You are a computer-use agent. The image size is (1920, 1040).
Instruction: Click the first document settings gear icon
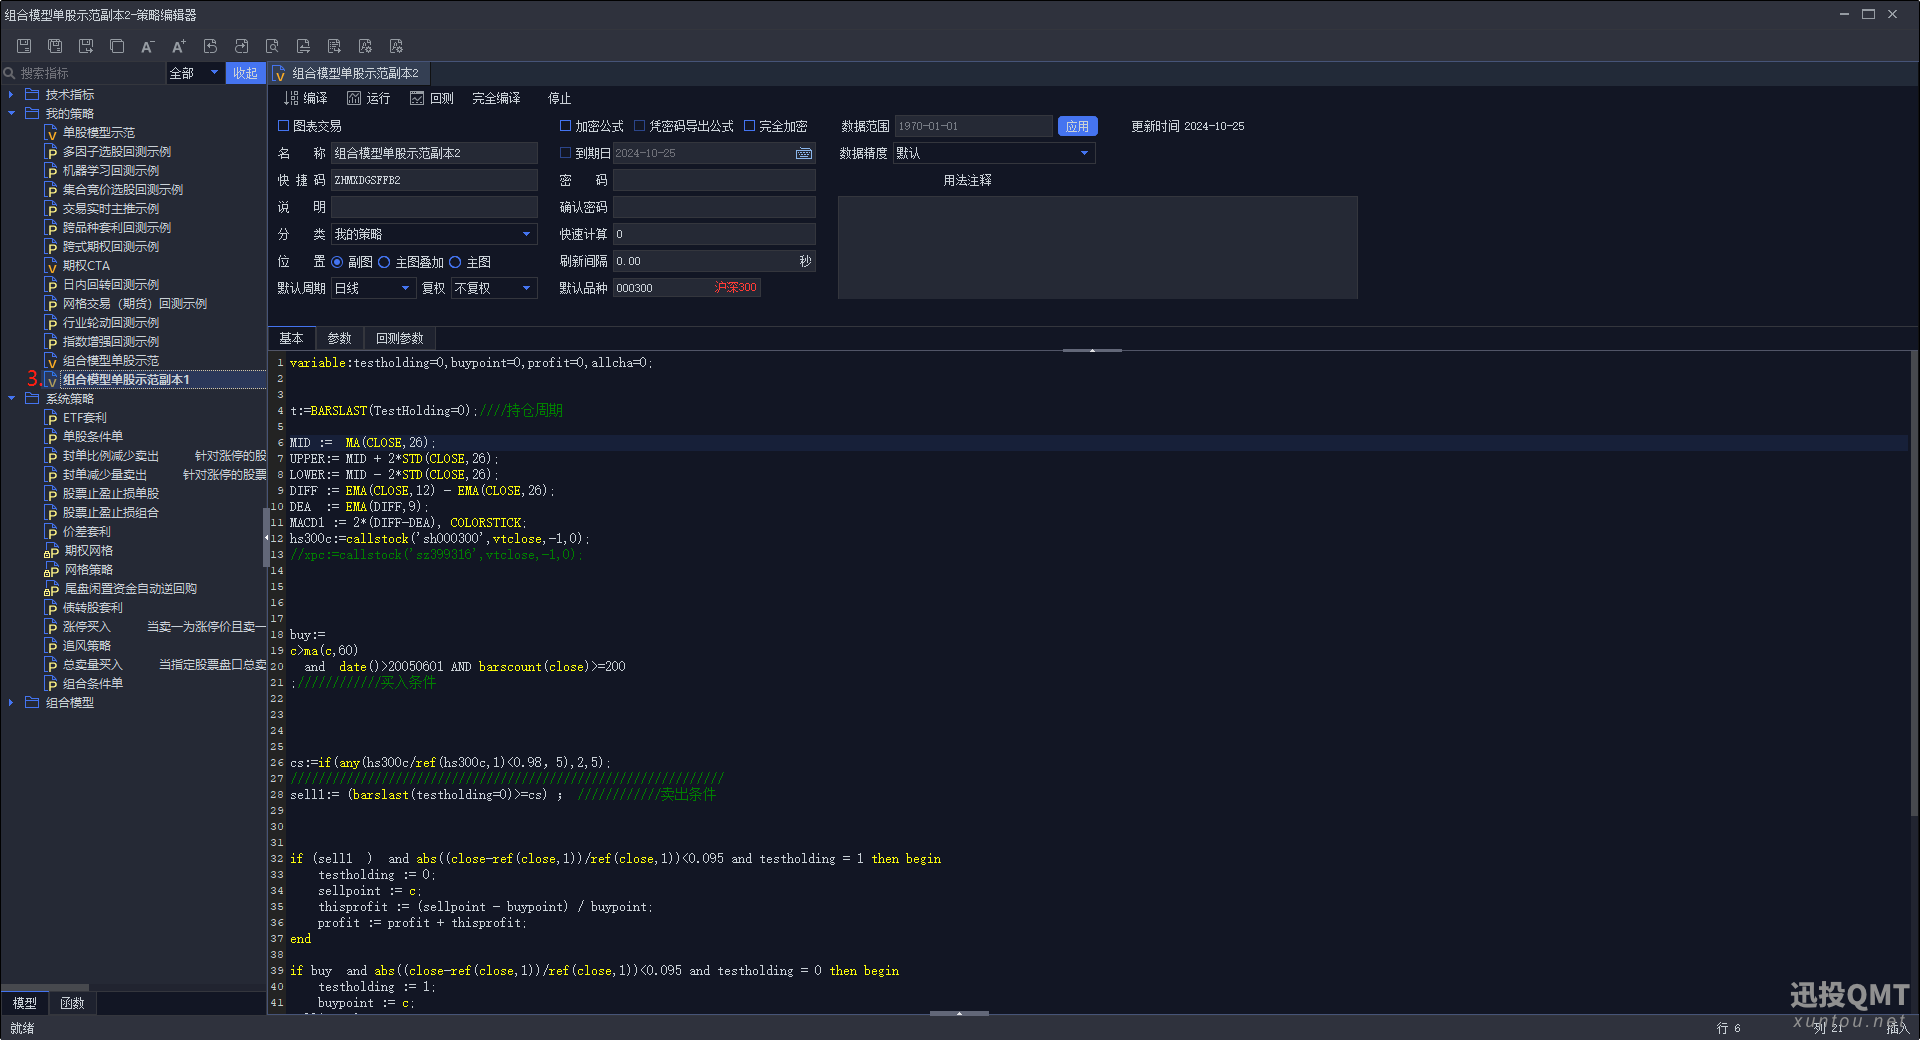365,46
